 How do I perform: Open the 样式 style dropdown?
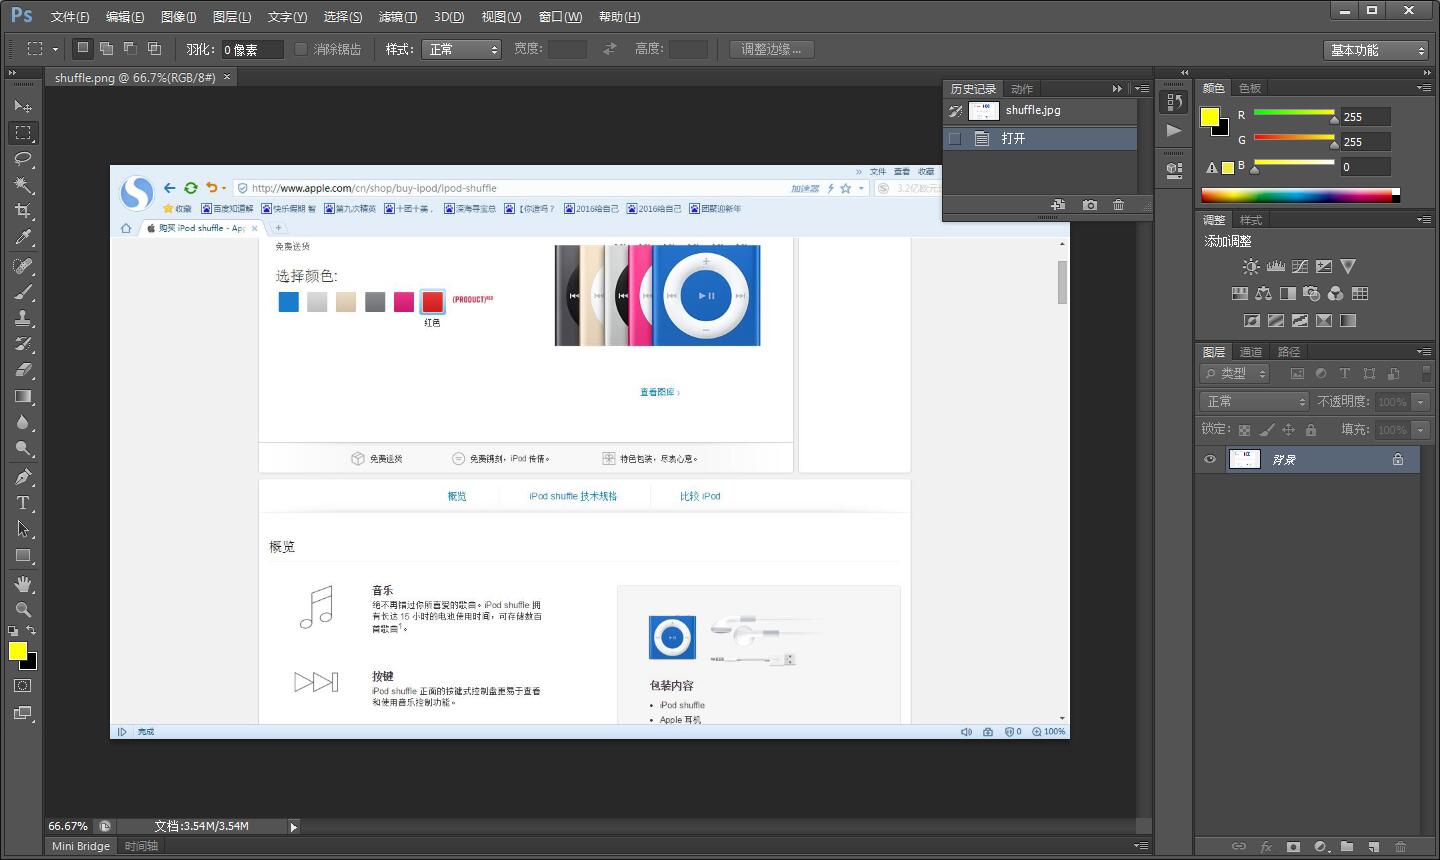pos(462,49)
